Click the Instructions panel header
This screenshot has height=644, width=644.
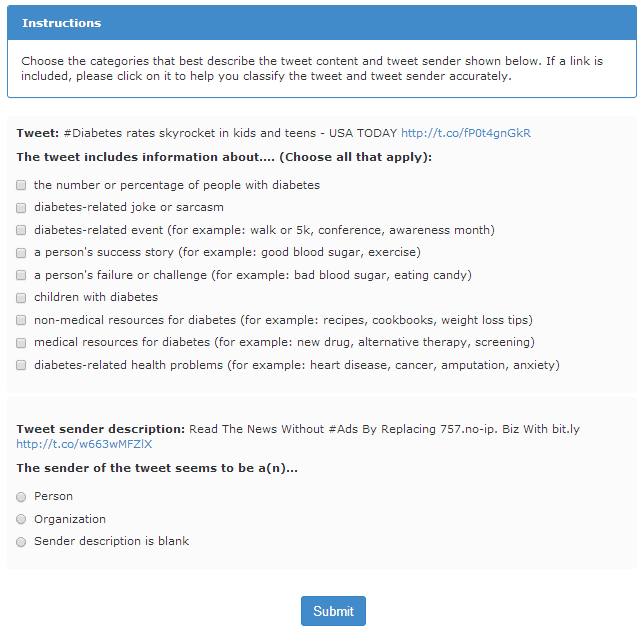[x=321, y=23]
